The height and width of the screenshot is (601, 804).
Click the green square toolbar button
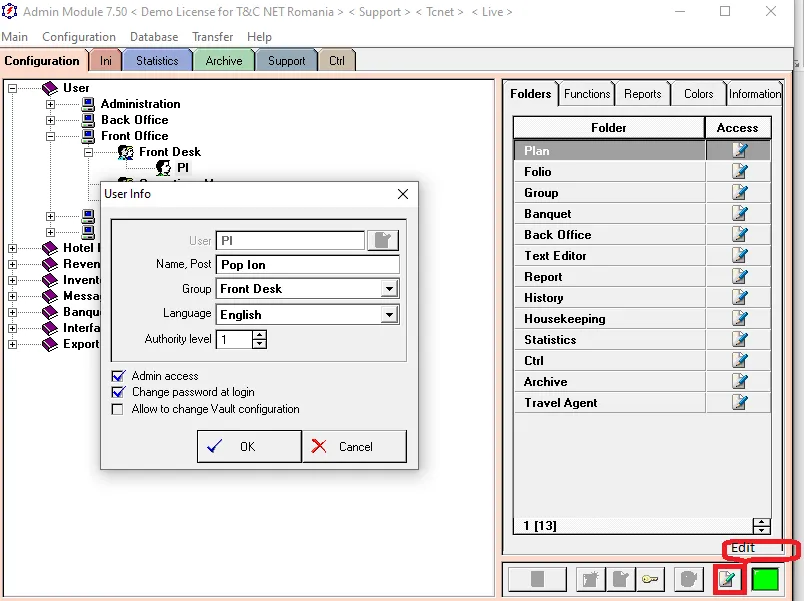tap(765, 579)
